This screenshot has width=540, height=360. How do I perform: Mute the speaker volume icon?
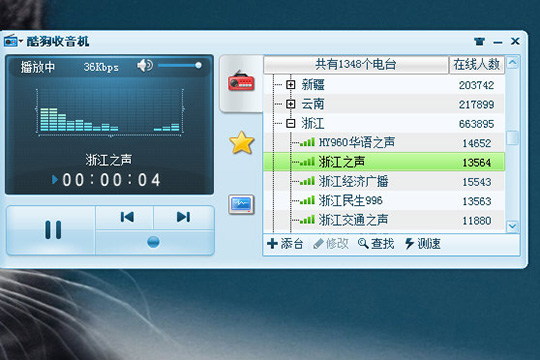click(145, 65)
